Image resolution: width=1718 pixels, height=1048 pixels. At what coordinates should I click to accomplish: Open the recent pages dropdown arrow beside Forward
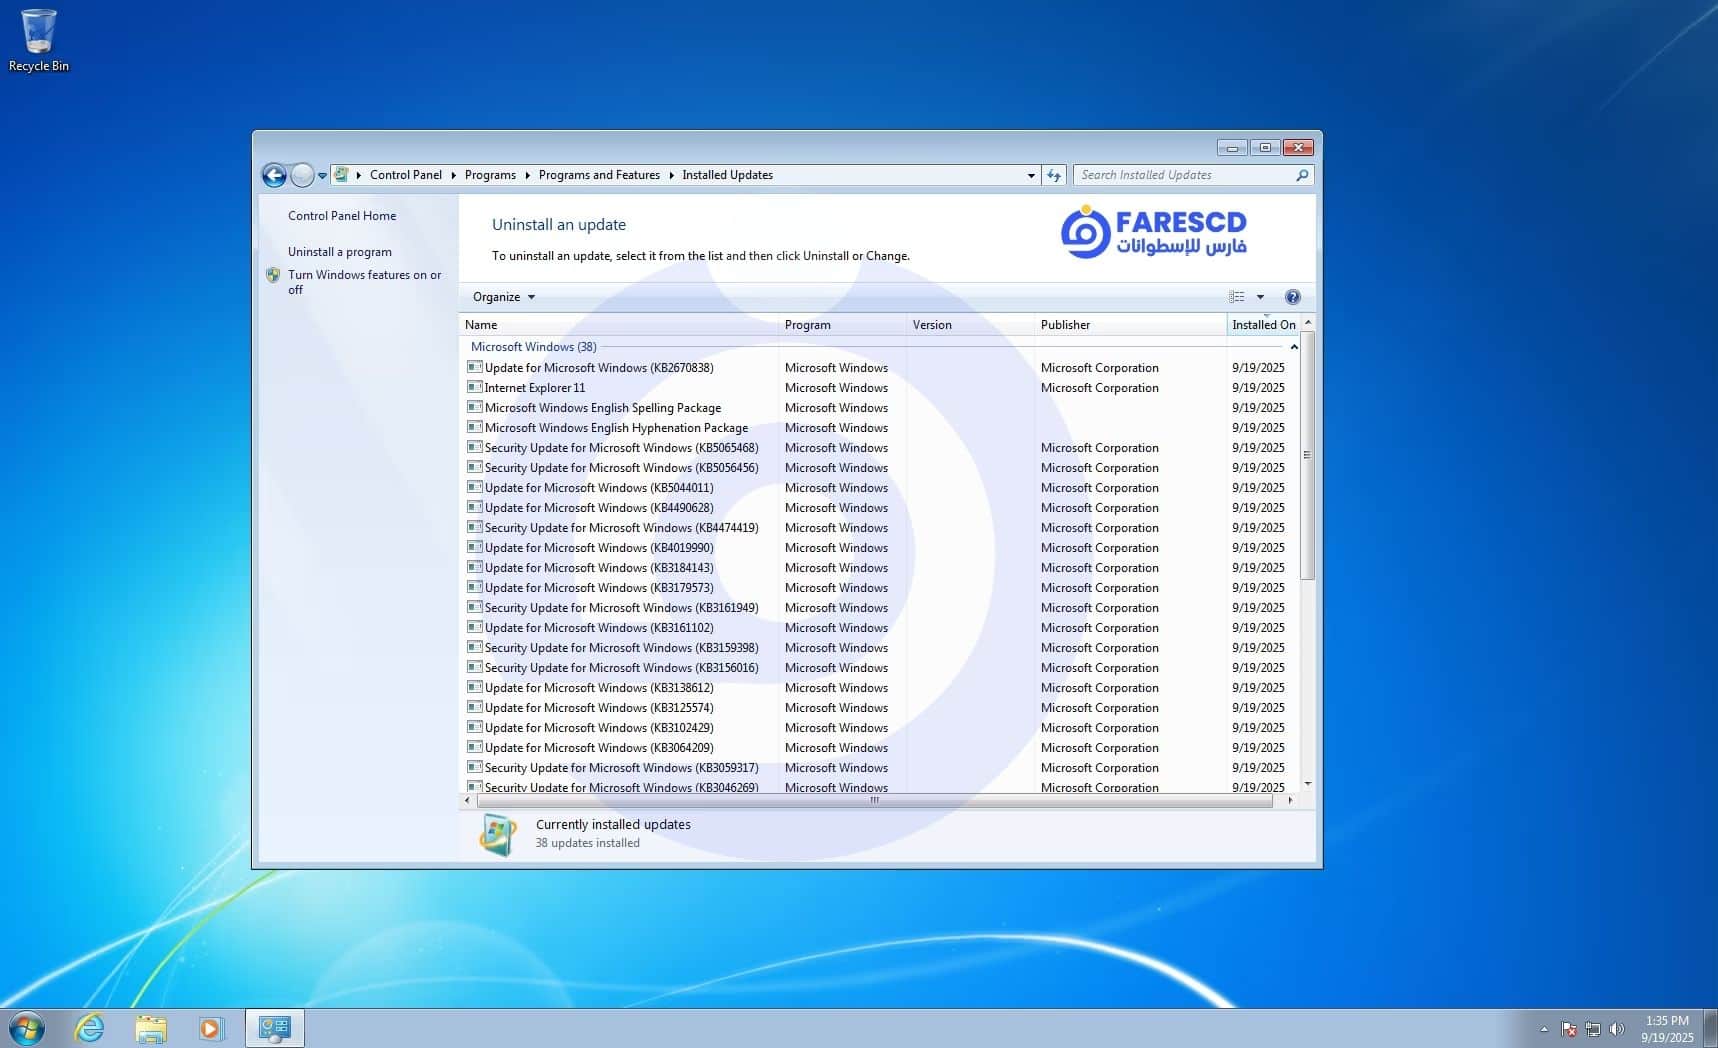(x=322, y=176)
